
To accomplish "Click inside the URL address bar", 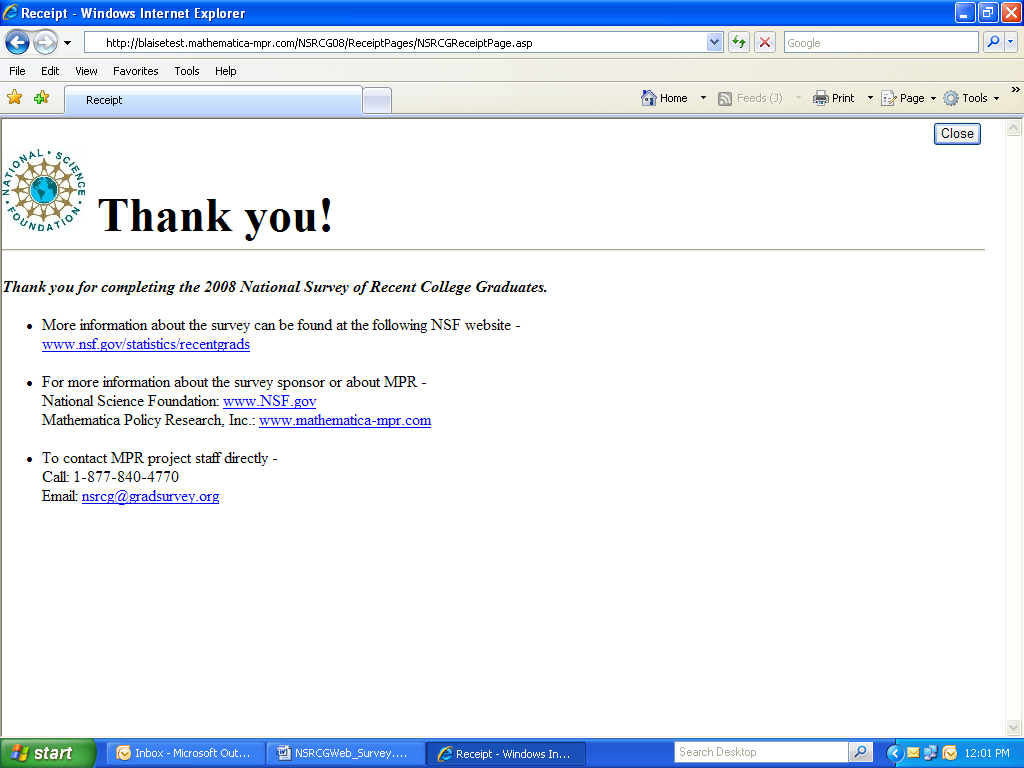I will [395, 43].
